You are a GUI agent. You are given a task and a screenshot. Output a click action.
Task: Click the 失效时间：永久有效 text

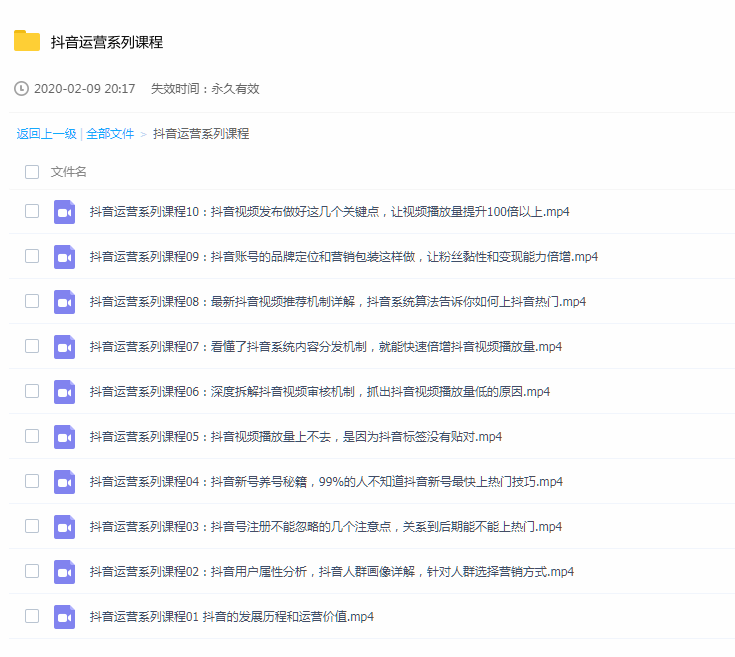click(x=205, y=89)
